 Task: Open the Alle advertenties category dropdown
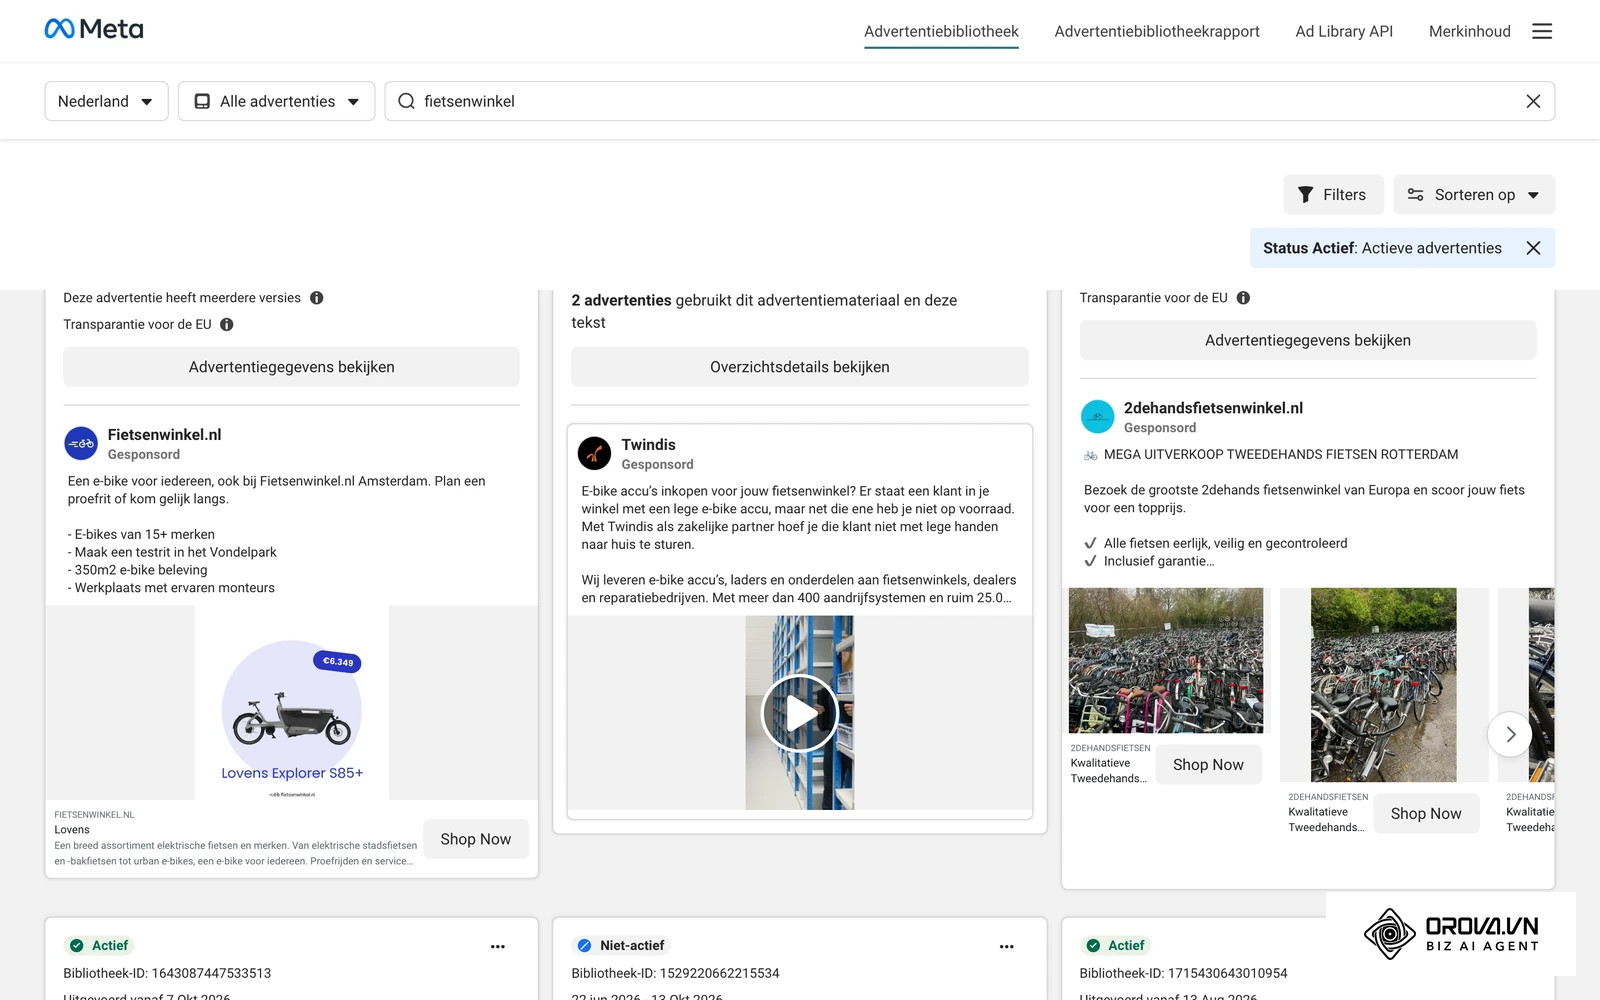[276, 101]
